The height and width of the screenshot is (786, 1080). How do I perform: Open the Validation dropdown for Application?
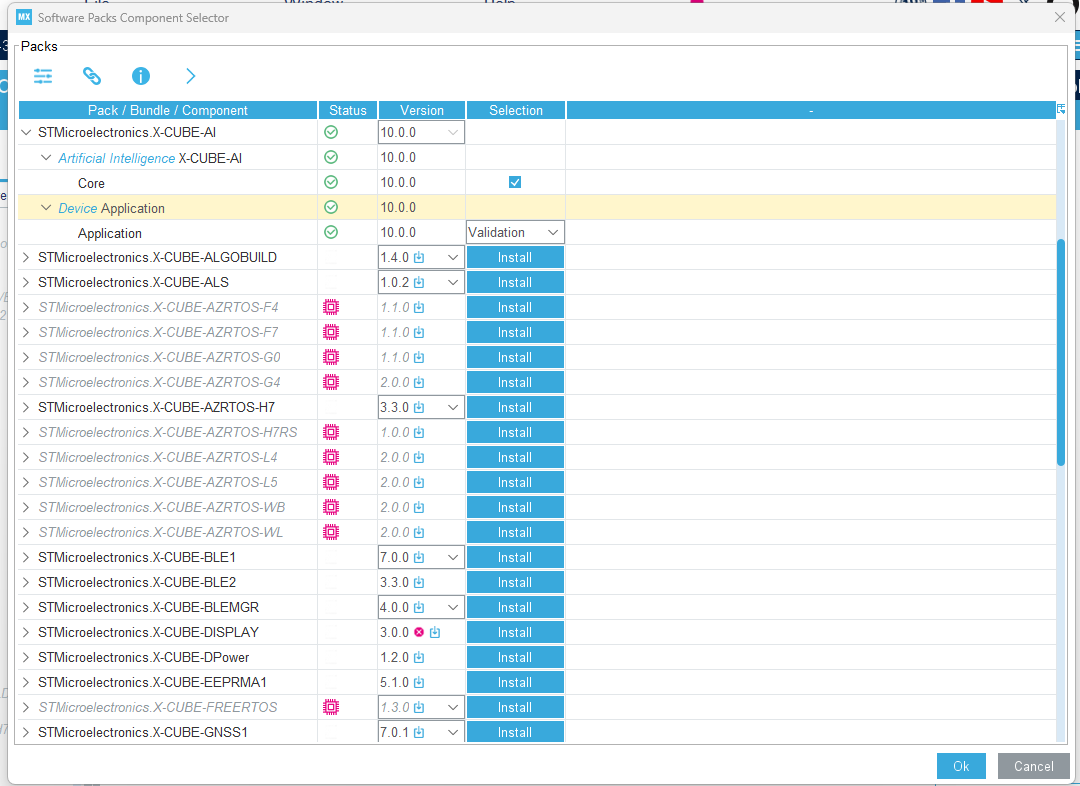(x=514, y=231)
